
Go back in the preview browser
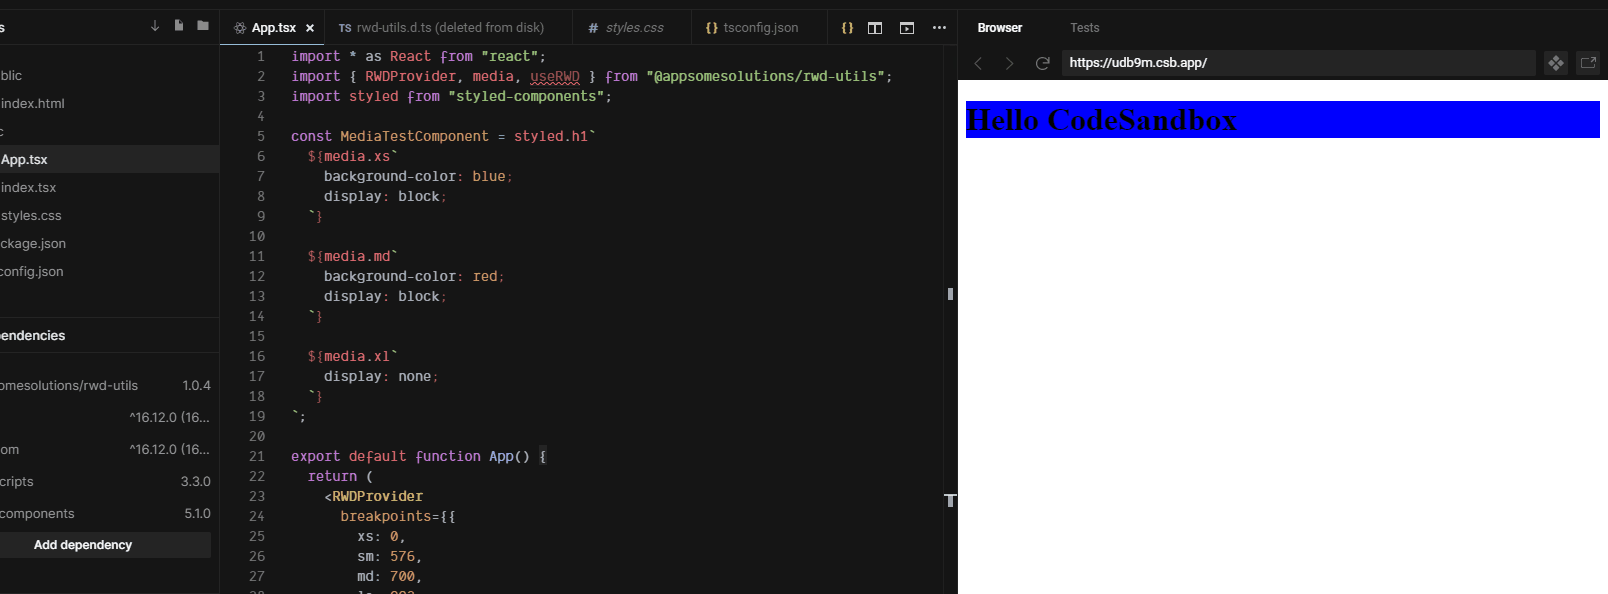(x=978, y=63)
